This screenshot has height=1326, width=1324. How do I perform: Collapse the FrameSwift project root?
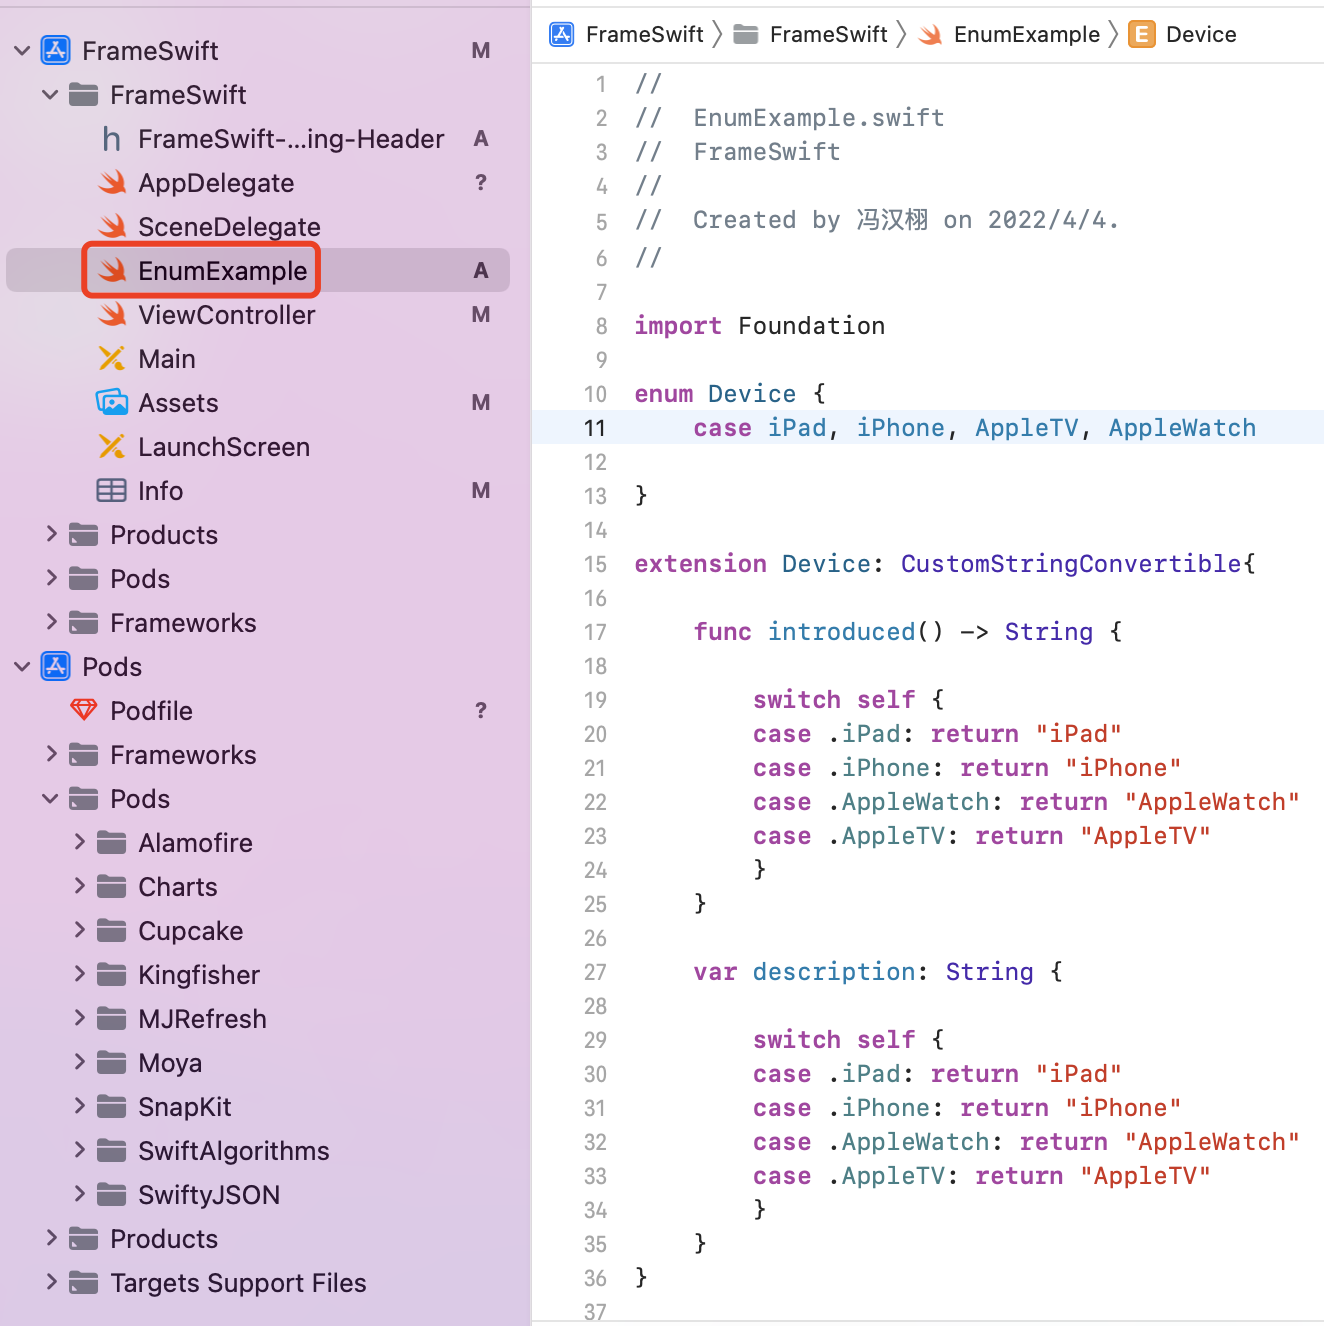click(x=22, y=50)
